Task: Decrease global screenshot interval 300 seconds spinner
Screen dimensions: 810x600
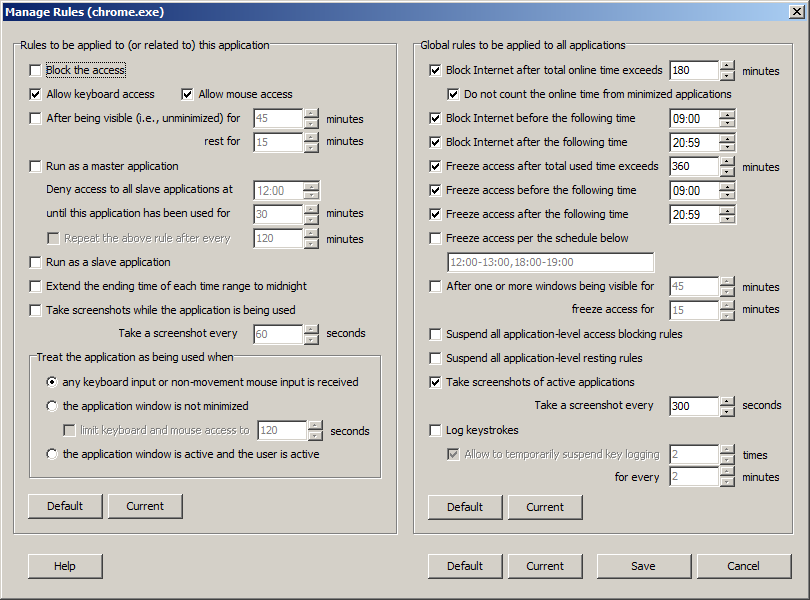Action: pos(727,411)
